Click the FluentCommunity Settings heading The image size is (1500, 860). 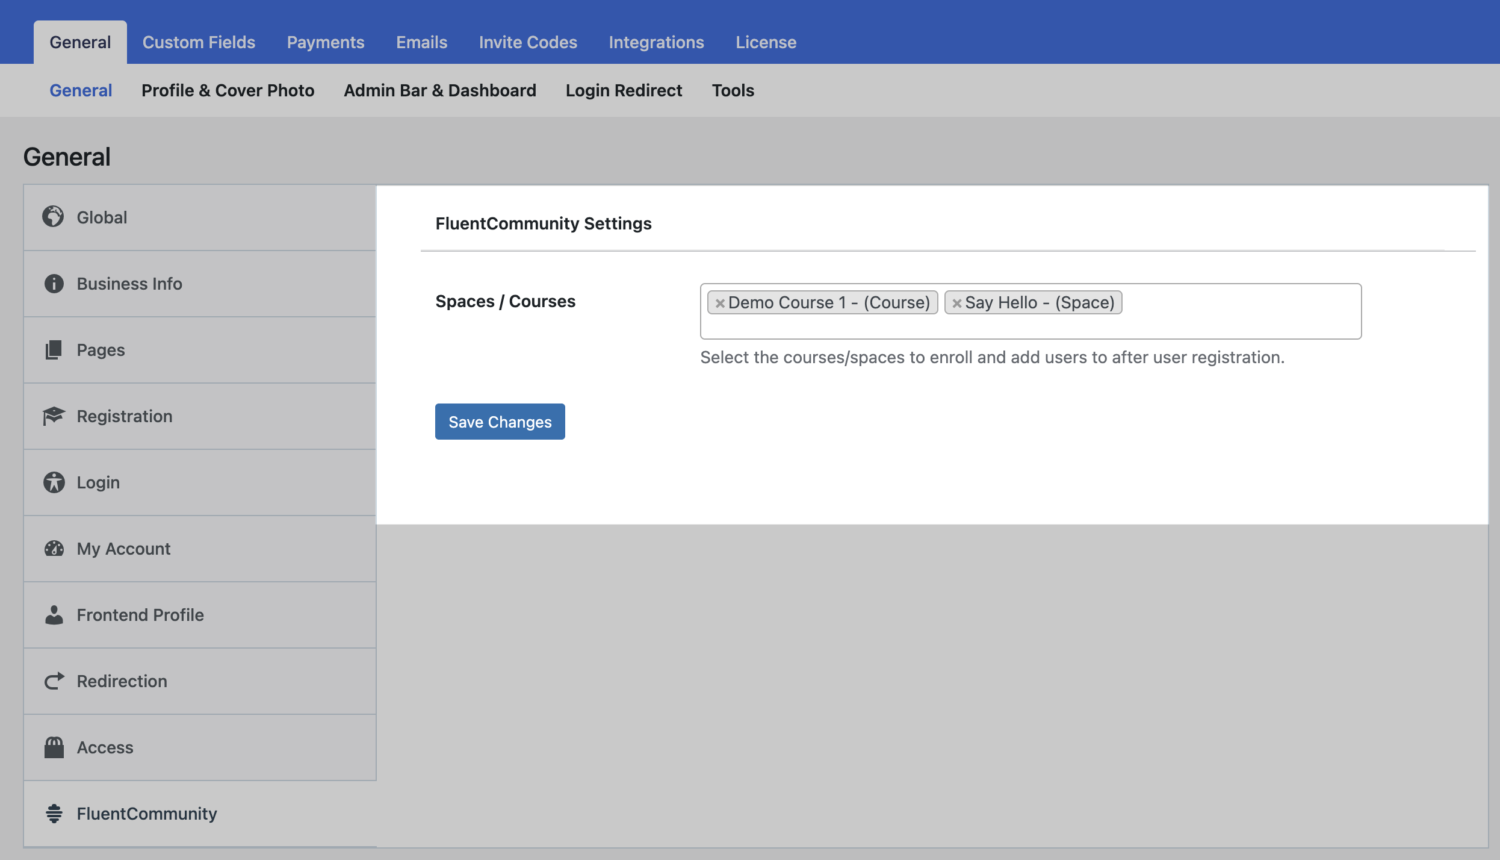click(x=543, y=224)
